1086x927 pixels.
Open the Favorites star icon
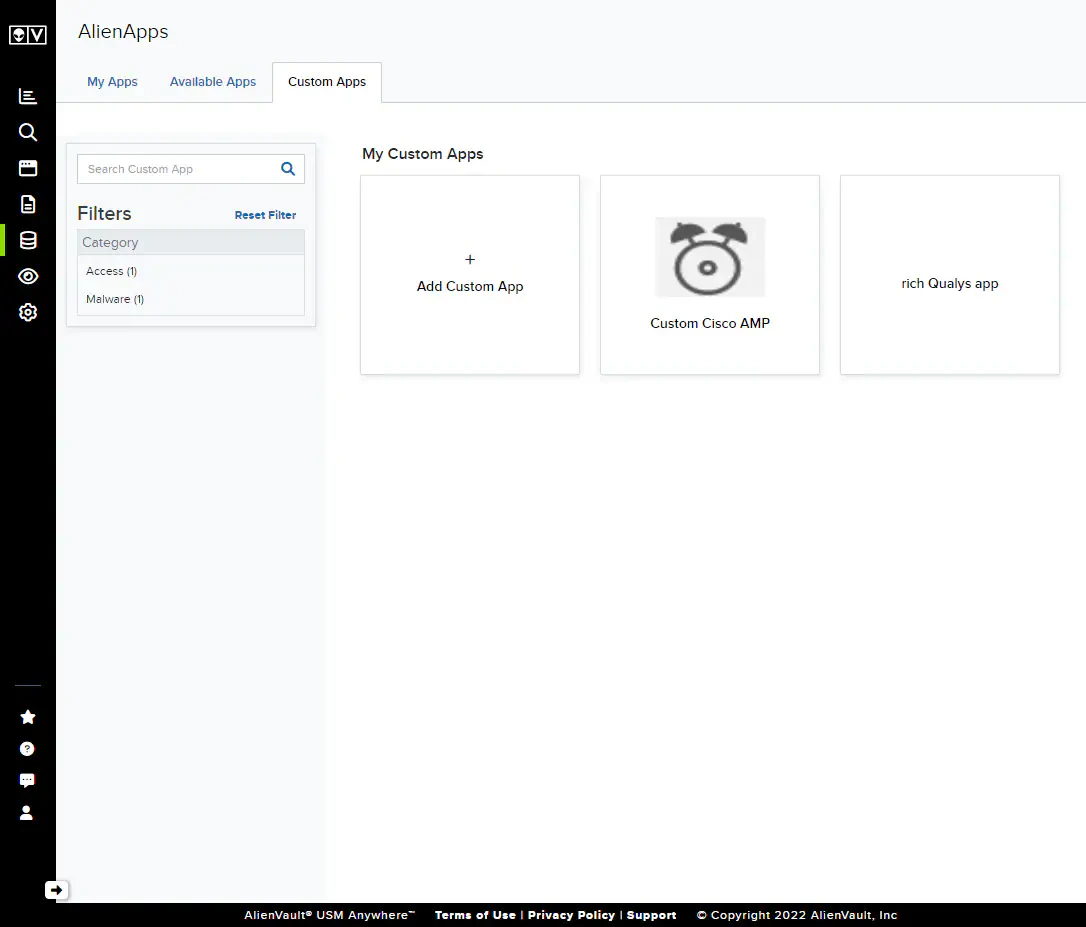click(28, 717)
